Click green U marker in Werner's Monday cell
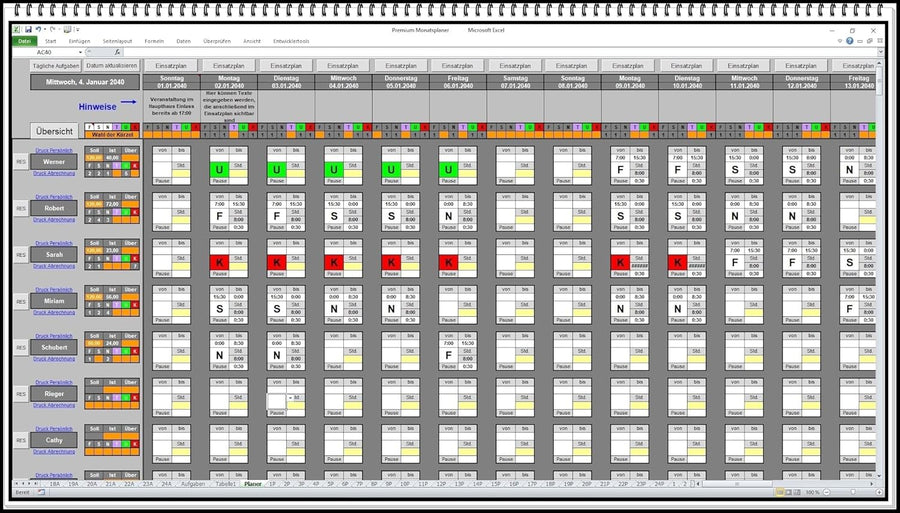This screenshot has width=900, height=513. point(218,169)
